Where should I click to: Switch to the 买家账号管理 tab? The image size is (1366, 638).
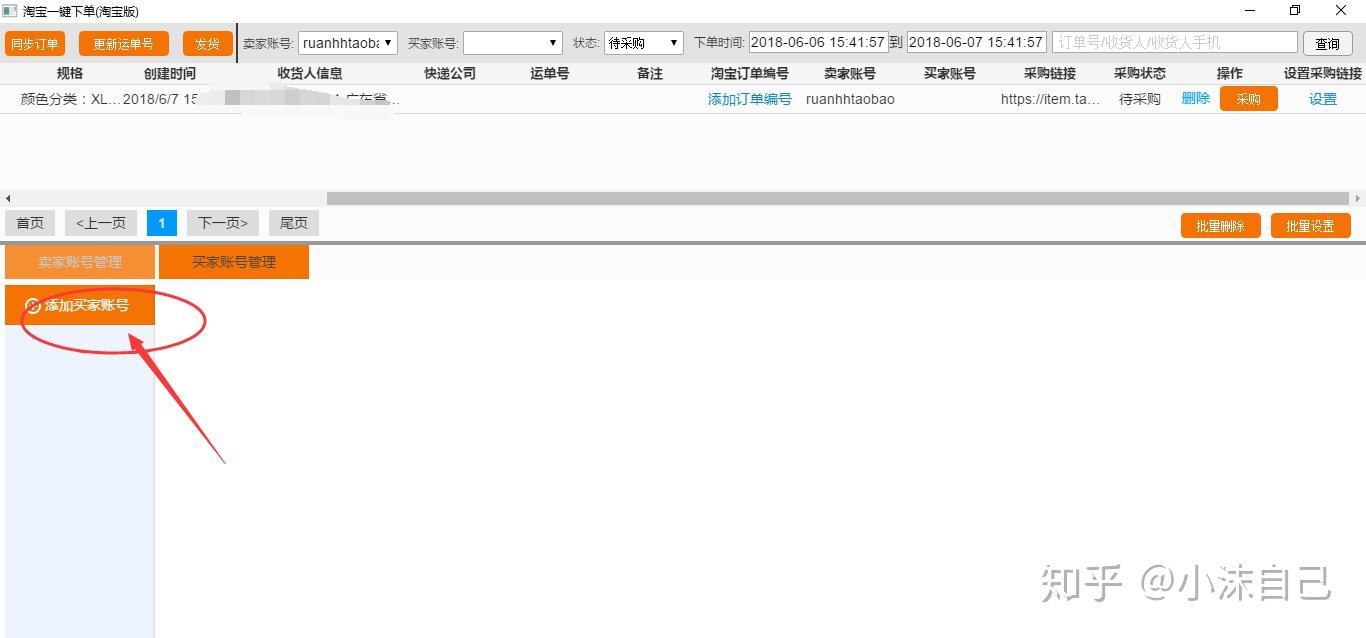click(x=234, y=262)
